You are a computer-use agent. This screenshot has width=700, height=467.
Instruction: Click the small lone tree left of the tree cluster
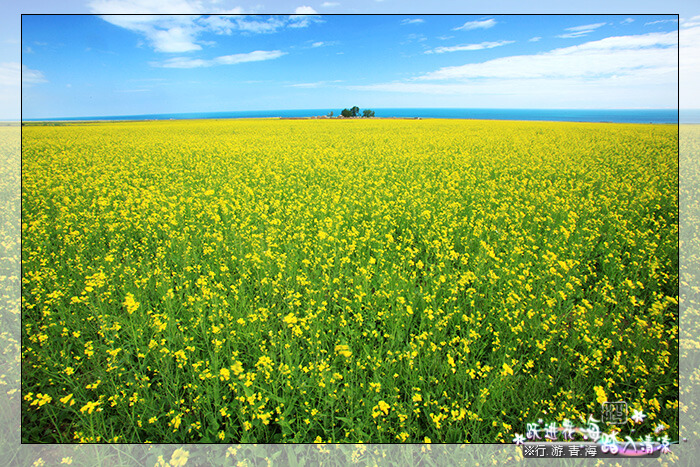click(x=331, y=114)
